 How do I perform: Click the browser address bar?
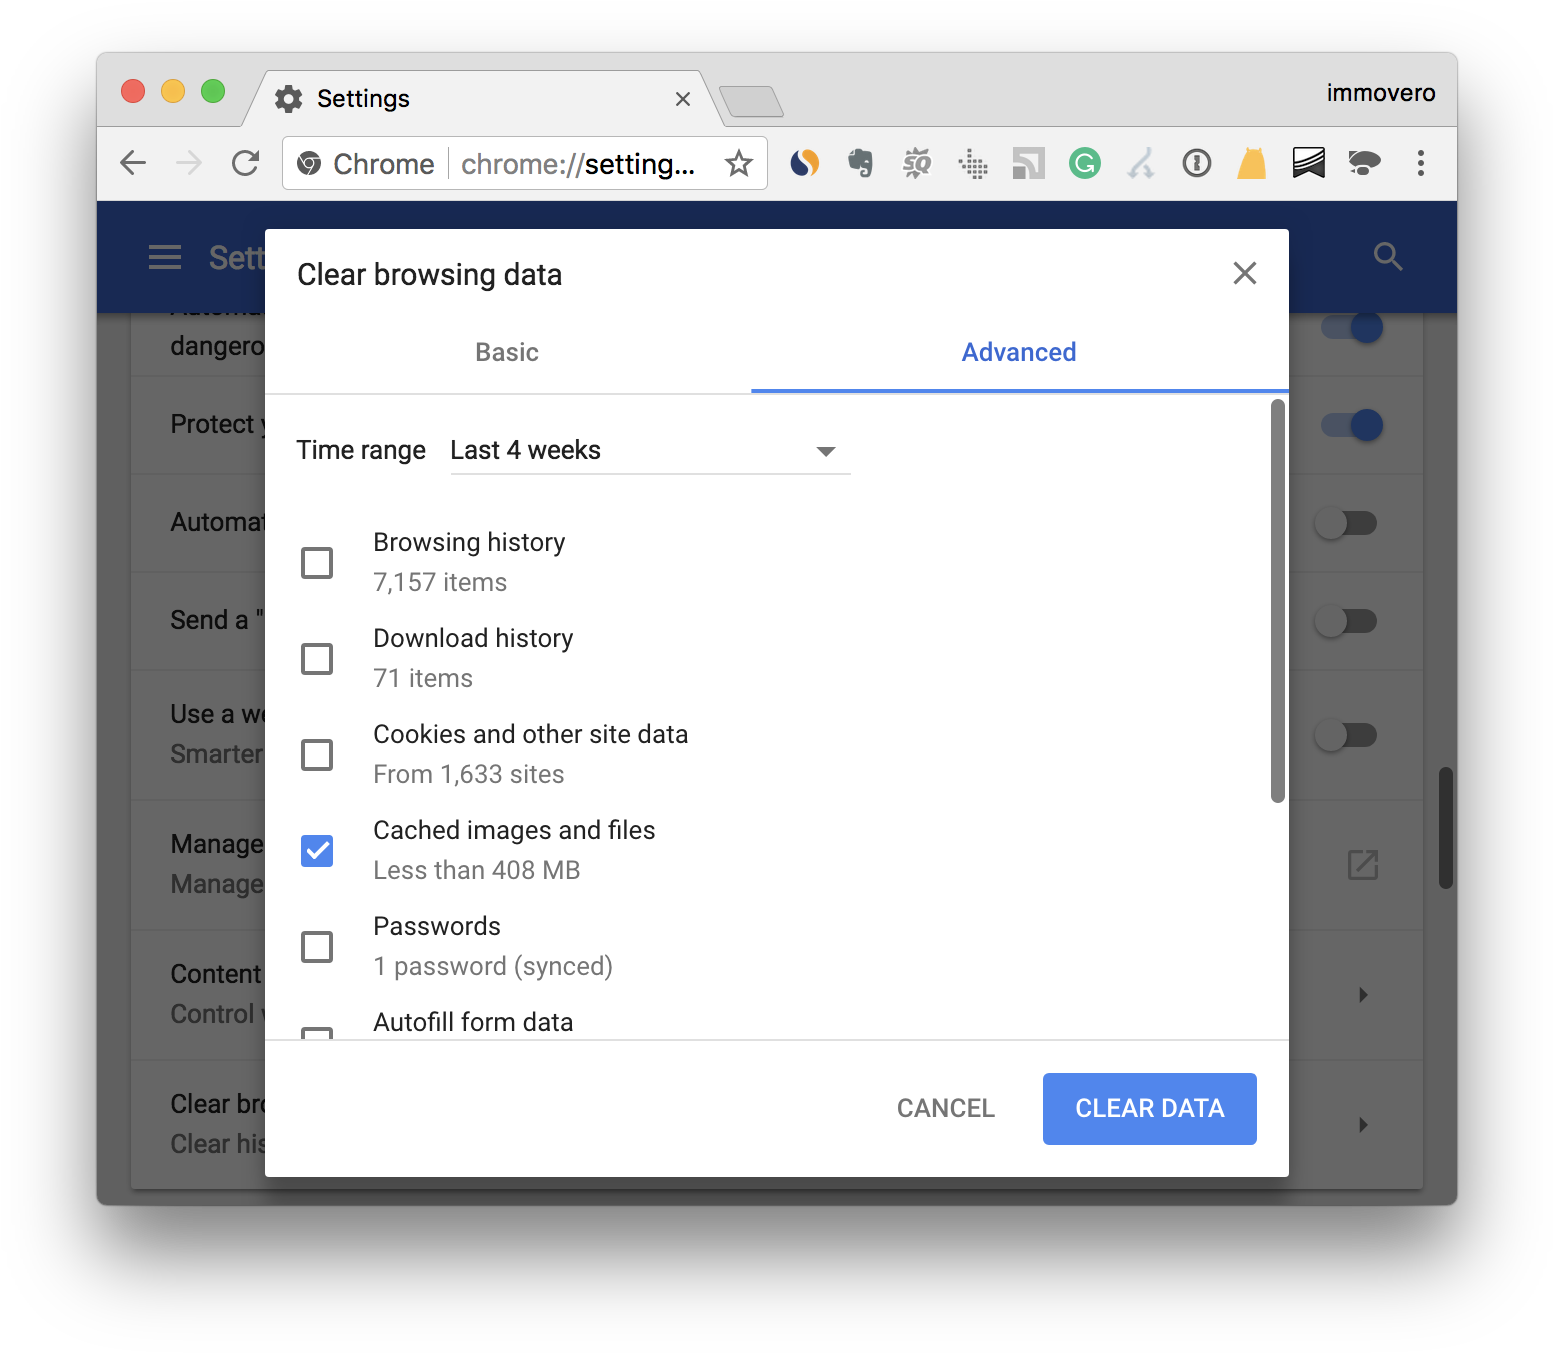coord(580,163)
